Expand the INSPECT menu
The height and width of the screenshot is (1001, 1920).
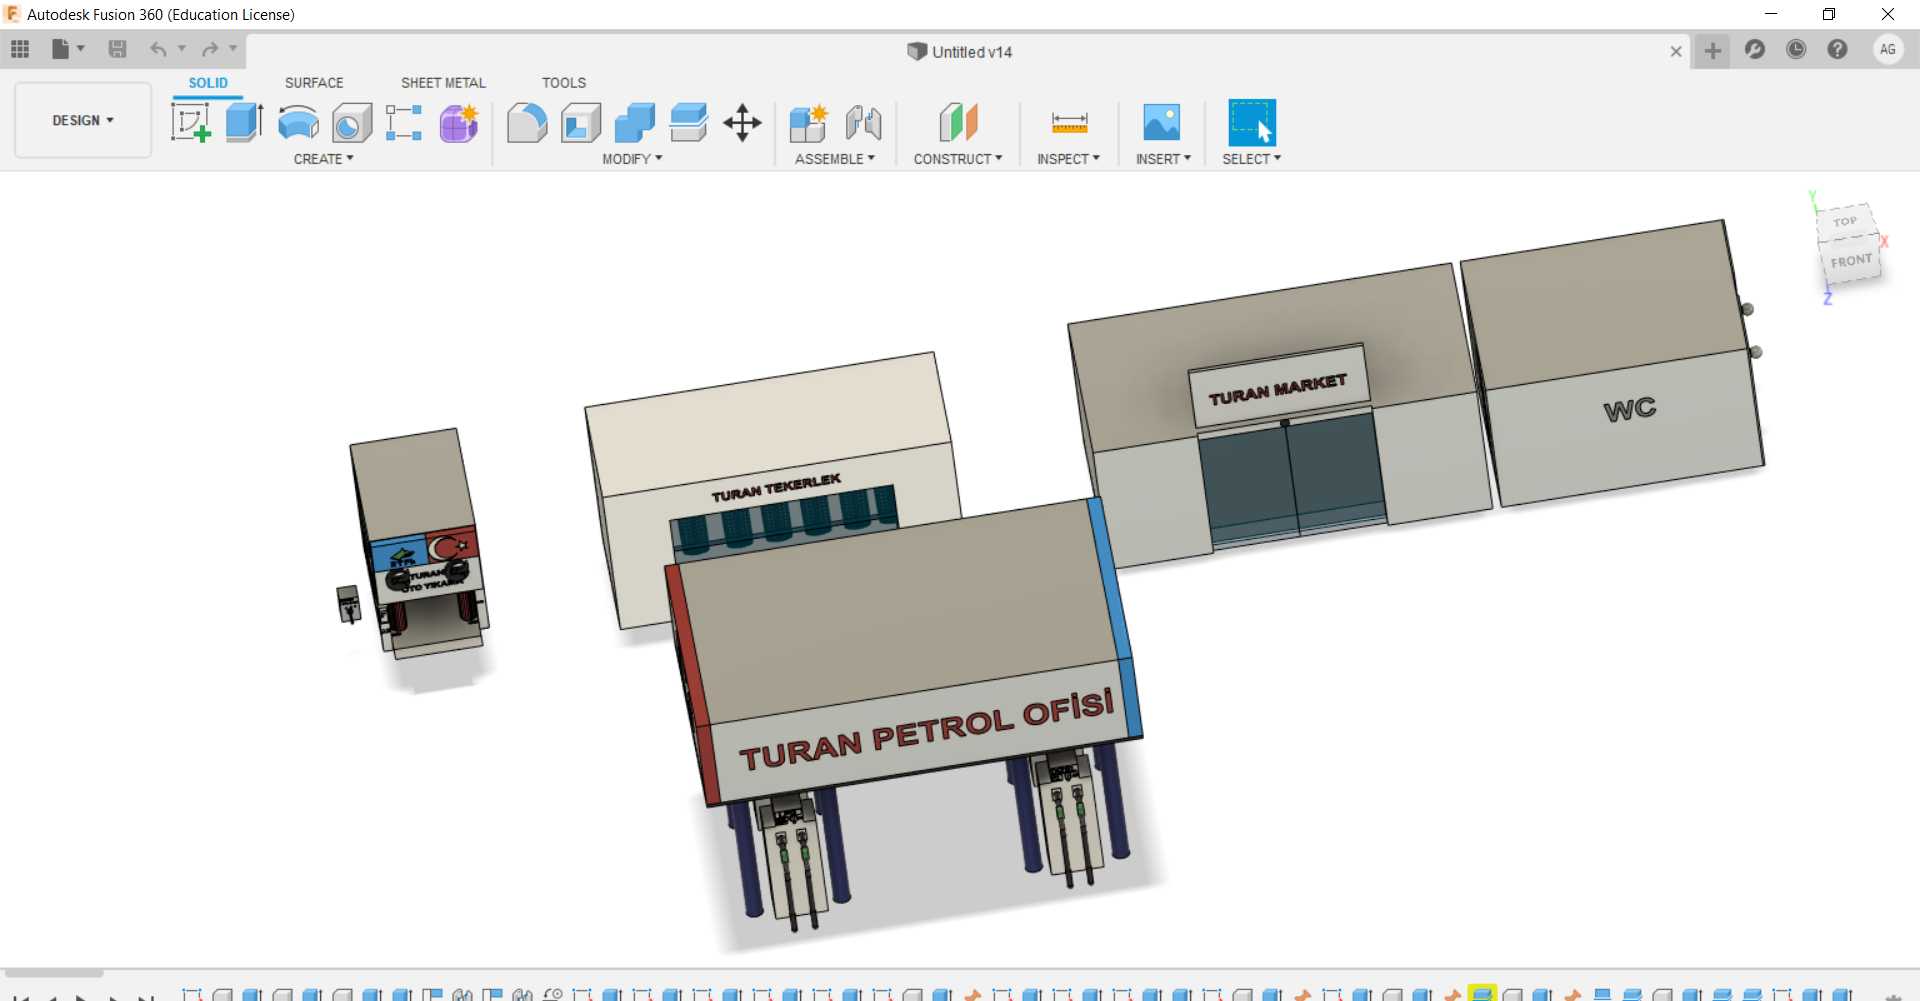1068,159
